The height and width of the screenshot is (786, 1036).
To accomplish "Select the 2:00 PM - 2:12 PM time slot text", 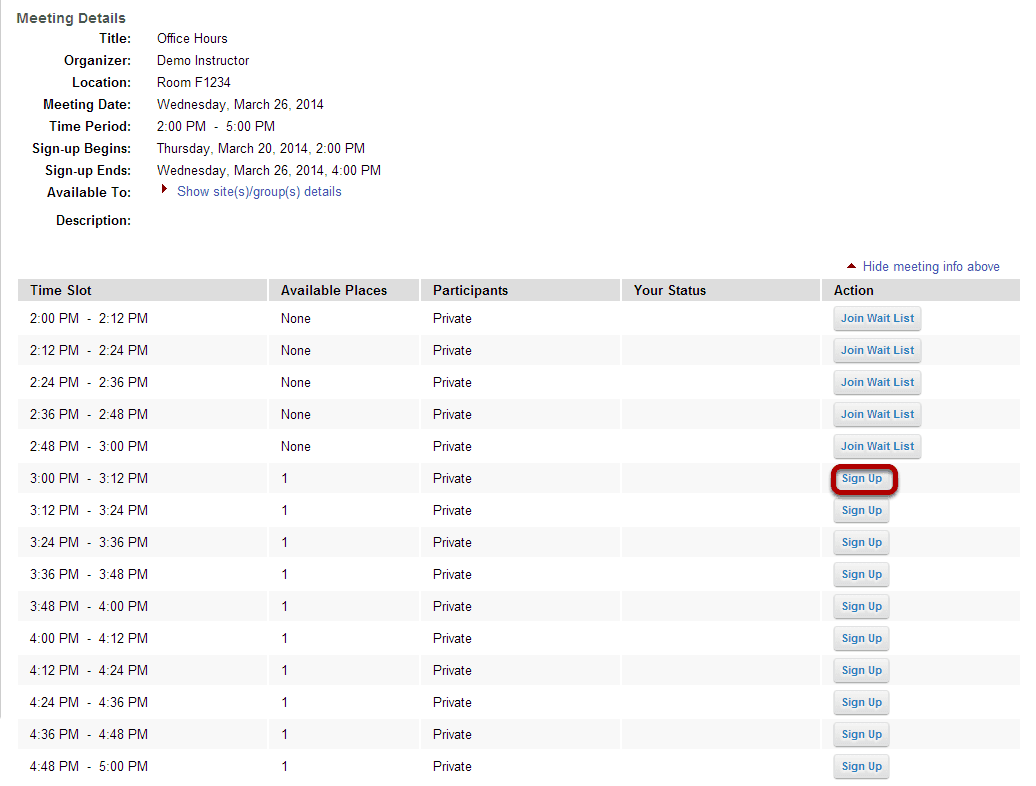I will (x=89, y=318).
